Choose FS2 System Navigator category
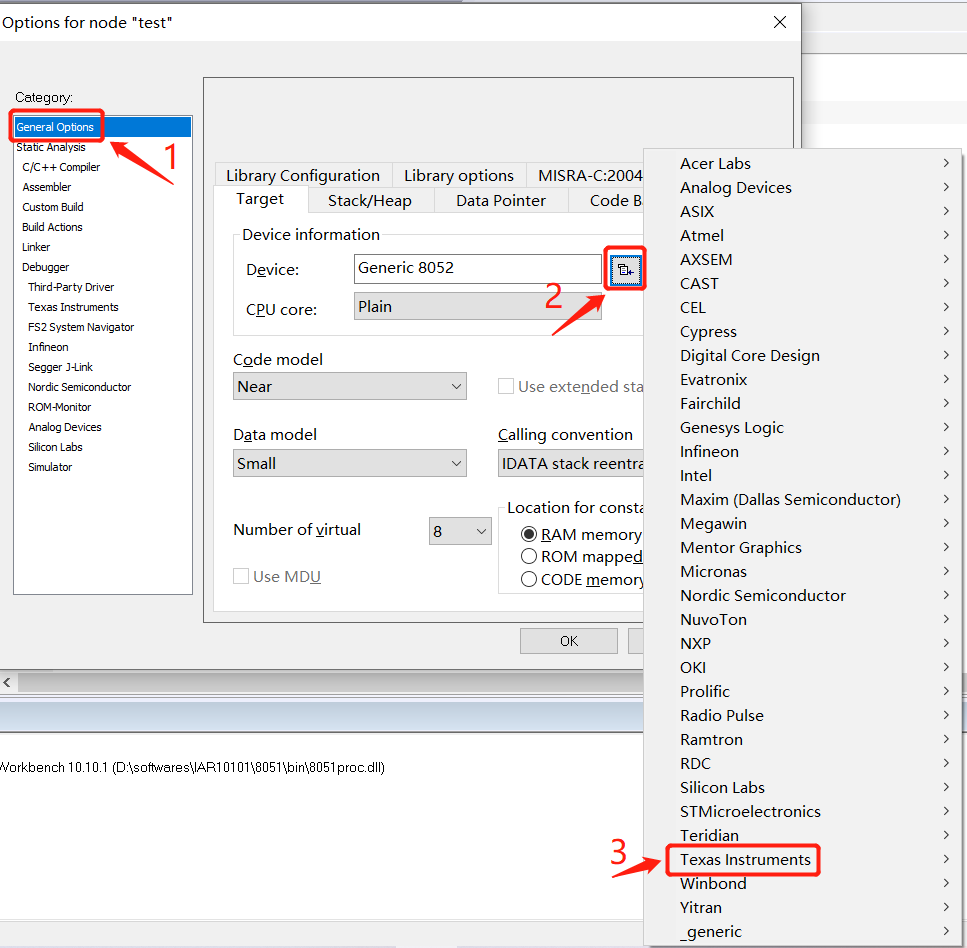This screenshot has width=967, height=948. 81,327
